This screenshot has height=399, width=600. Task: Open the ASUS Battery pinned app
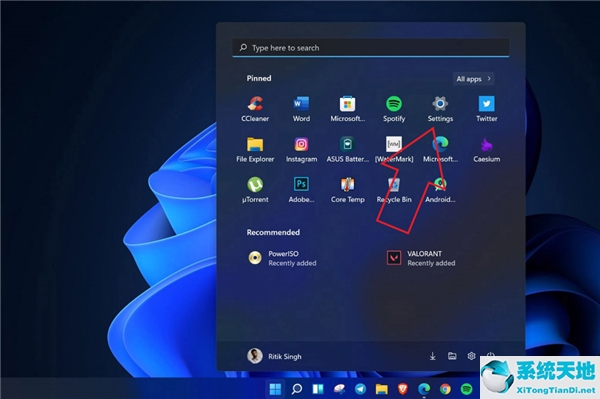(x=347, y=150)
